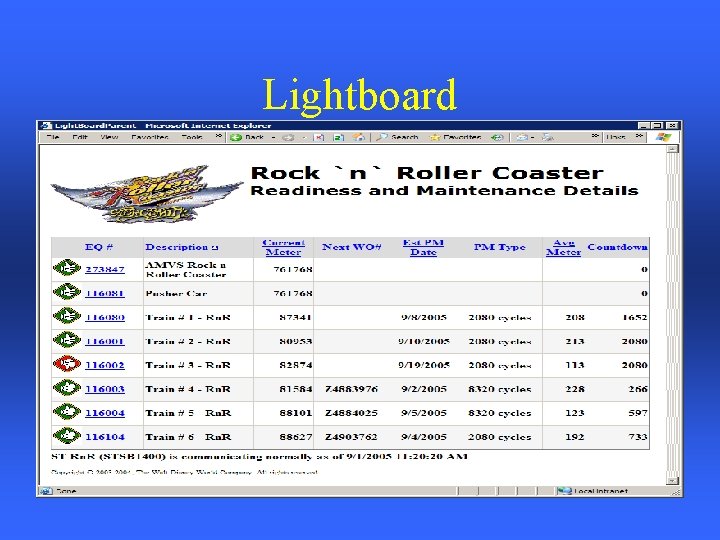Click the red status icon for Train # 3
Viewport: 720px width, 540px height.
click(67, 364)
